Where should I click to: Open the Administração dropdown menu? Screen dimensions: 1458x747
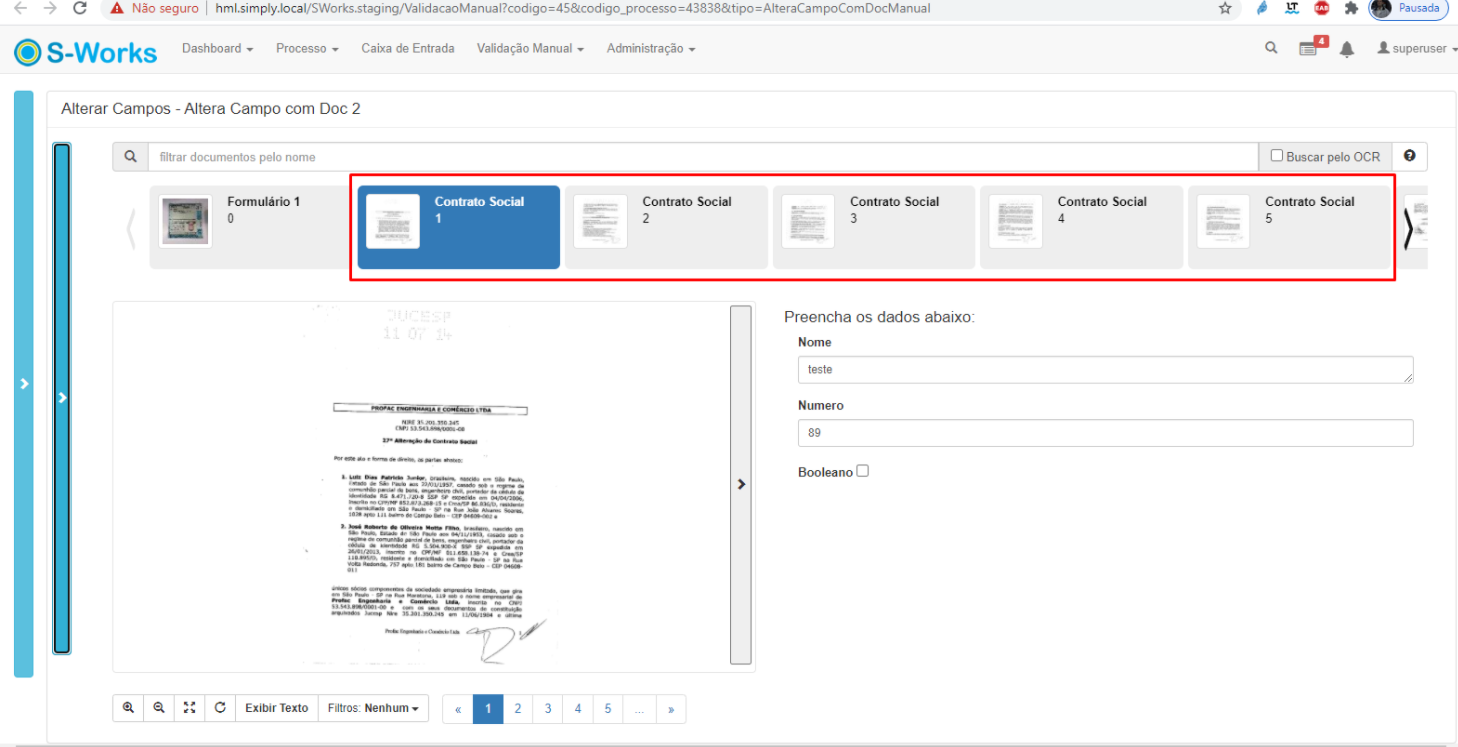(x=650, y=48)
